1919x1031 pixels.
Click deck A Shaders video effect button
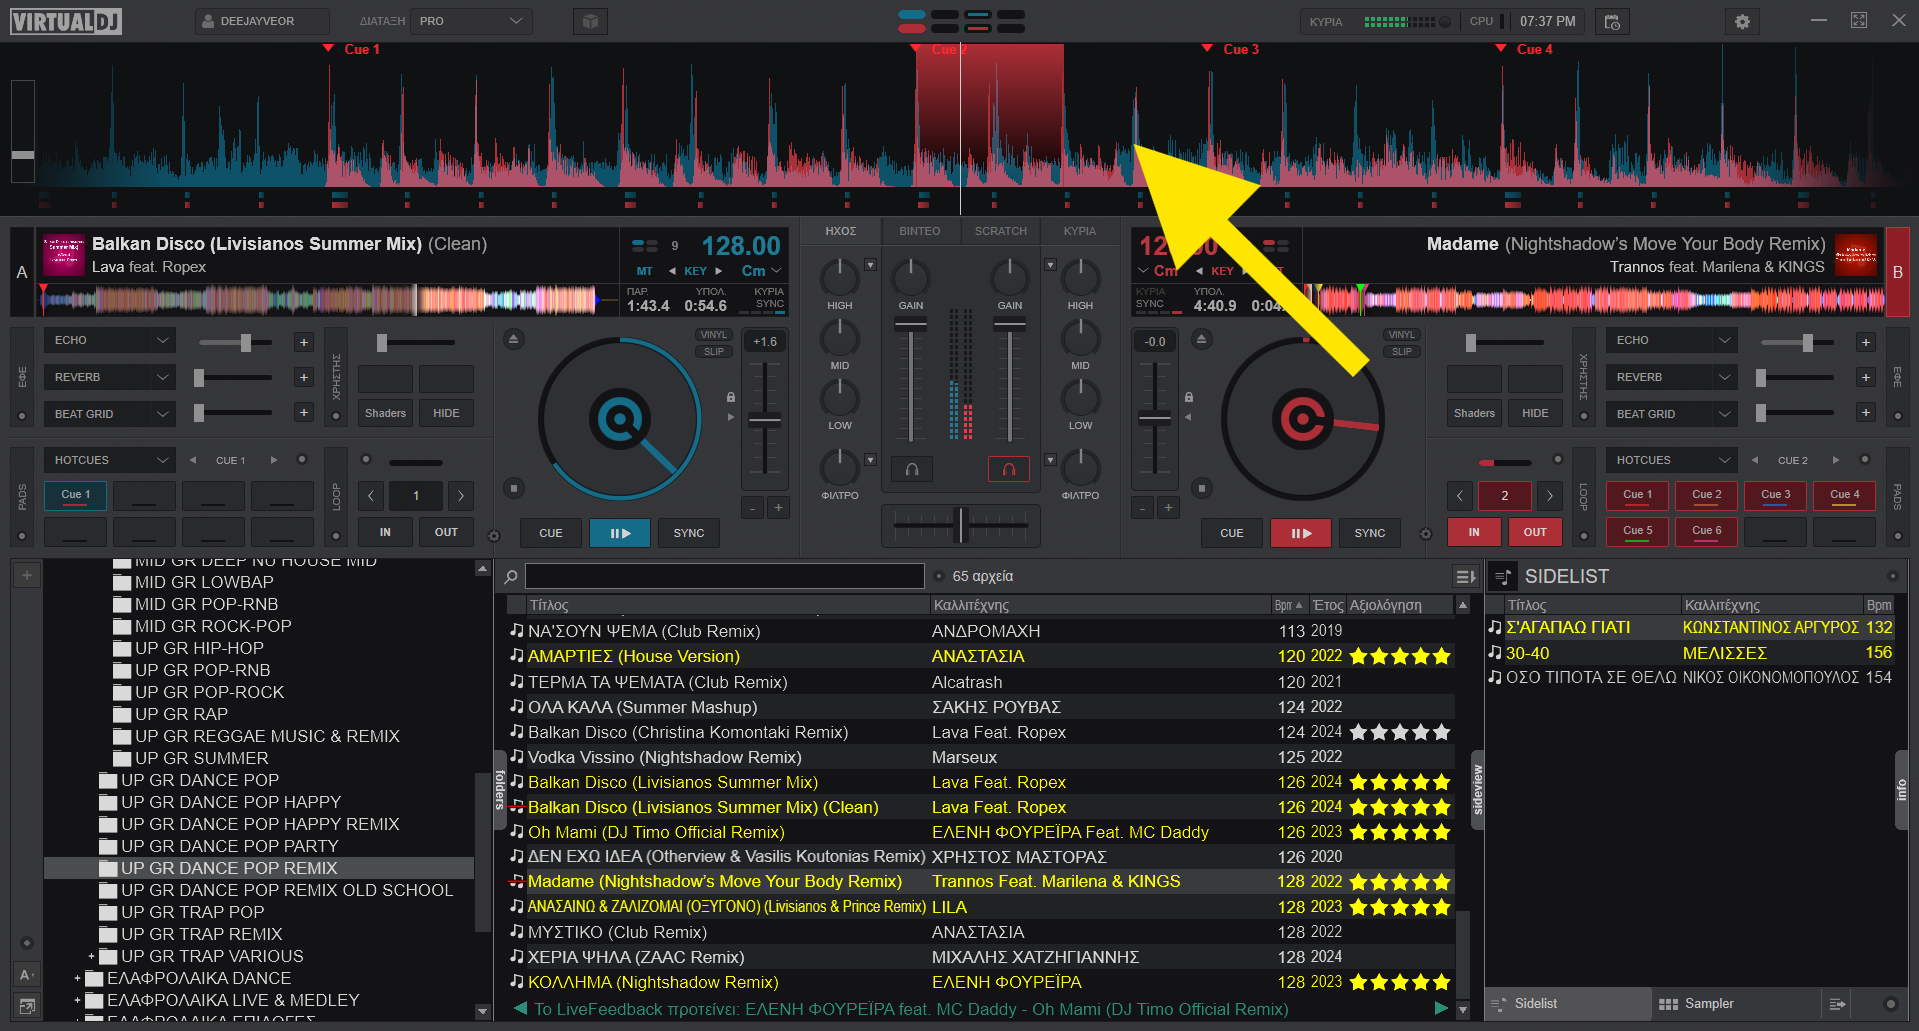tap(385, 413)
